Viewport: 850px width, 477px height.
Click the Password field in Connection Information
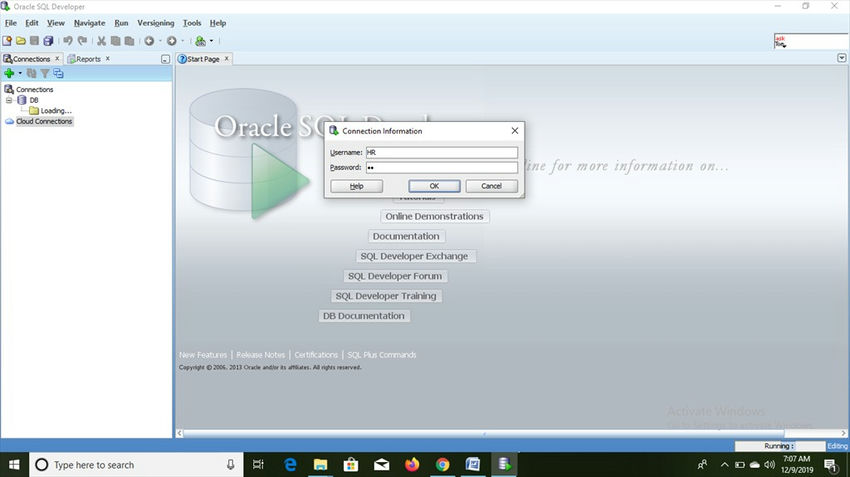point(442,167)
